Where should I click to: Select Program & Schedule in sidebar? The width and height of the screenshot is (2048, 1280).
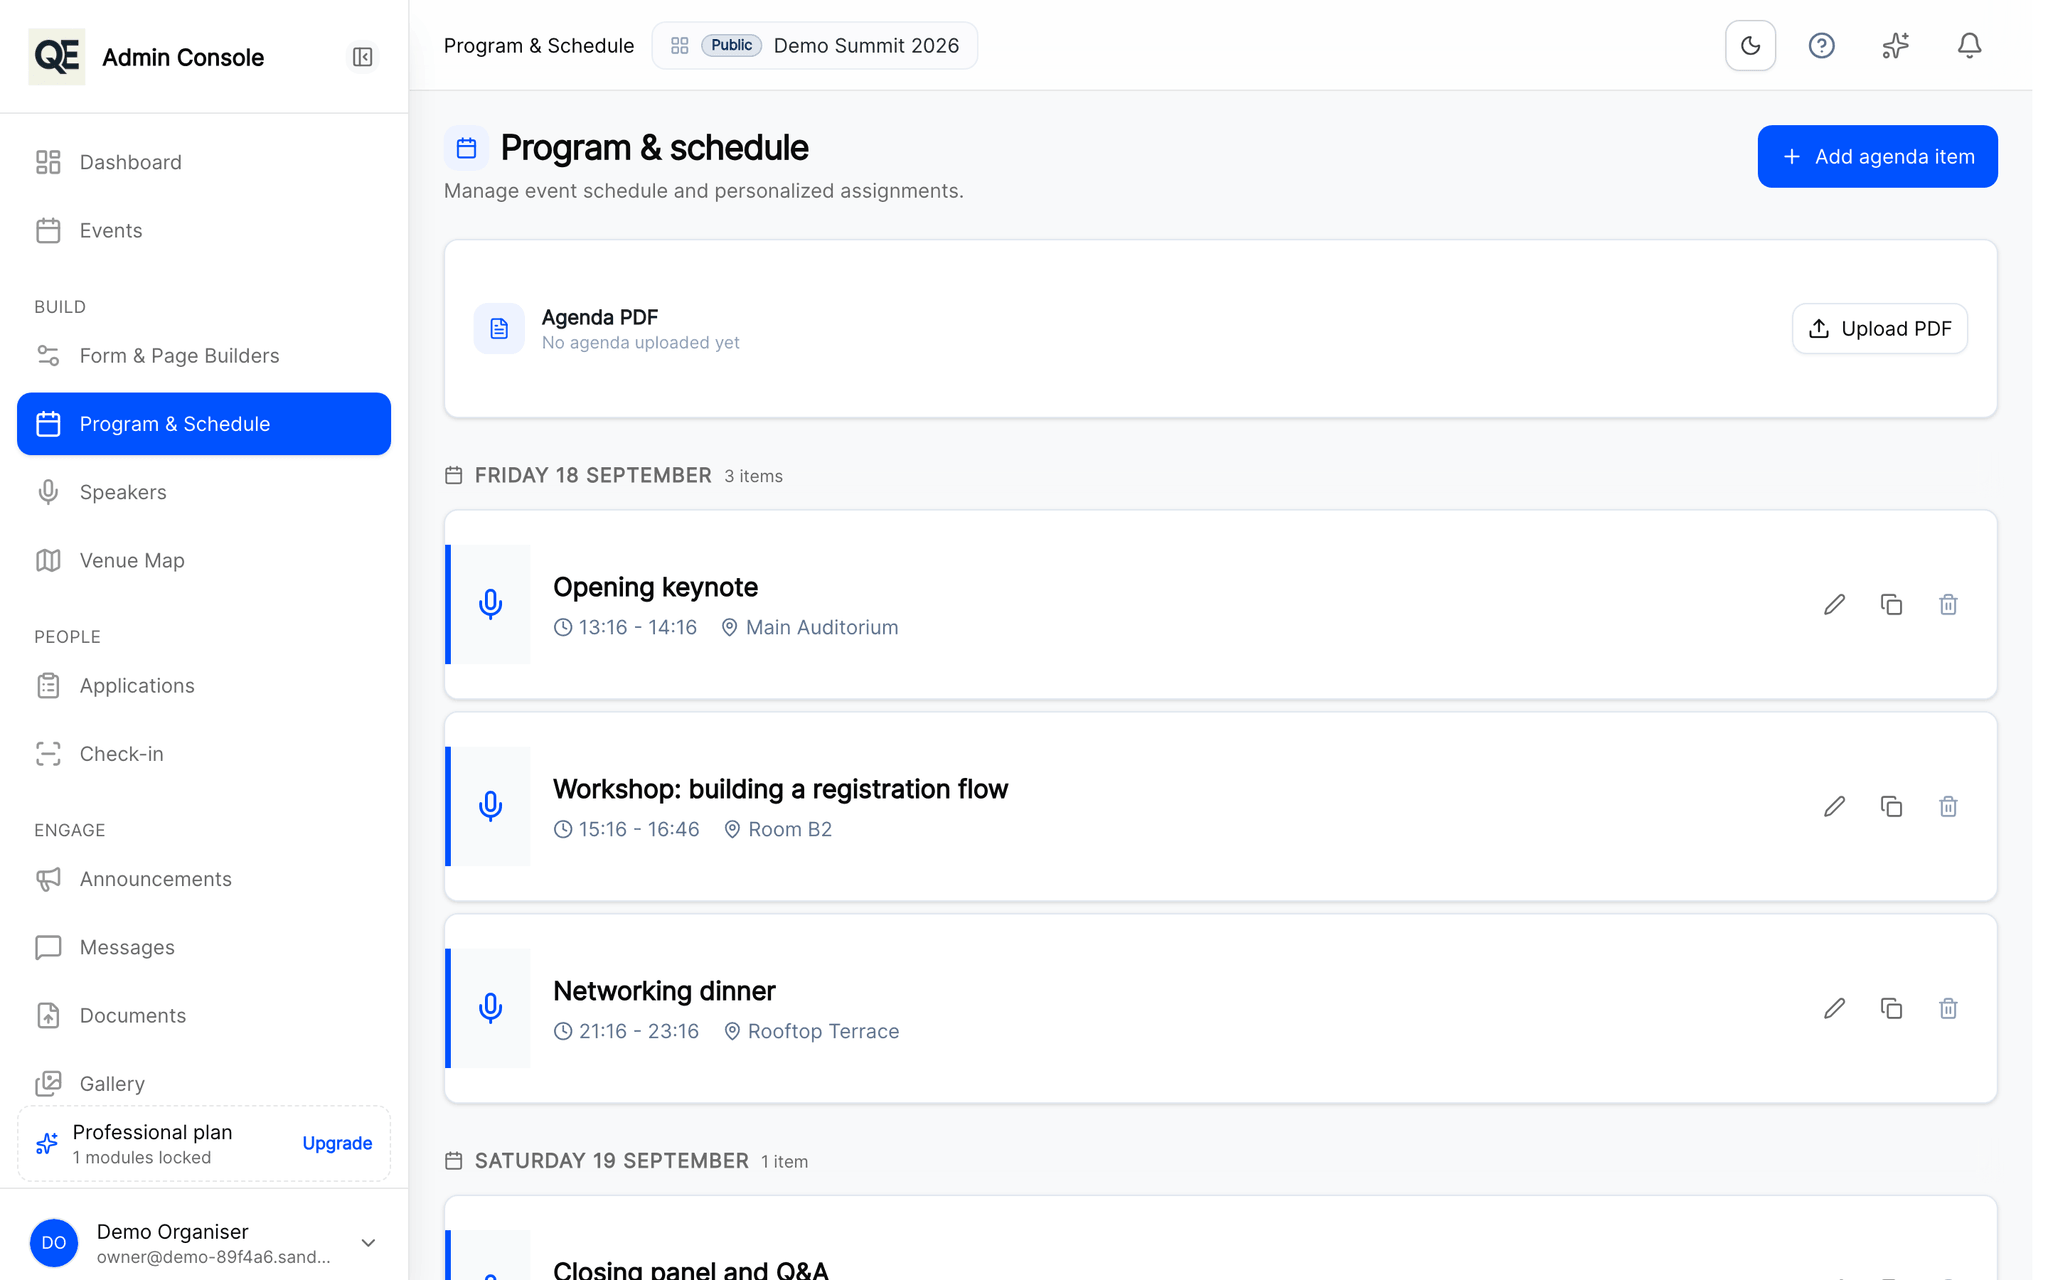point(204,424)
